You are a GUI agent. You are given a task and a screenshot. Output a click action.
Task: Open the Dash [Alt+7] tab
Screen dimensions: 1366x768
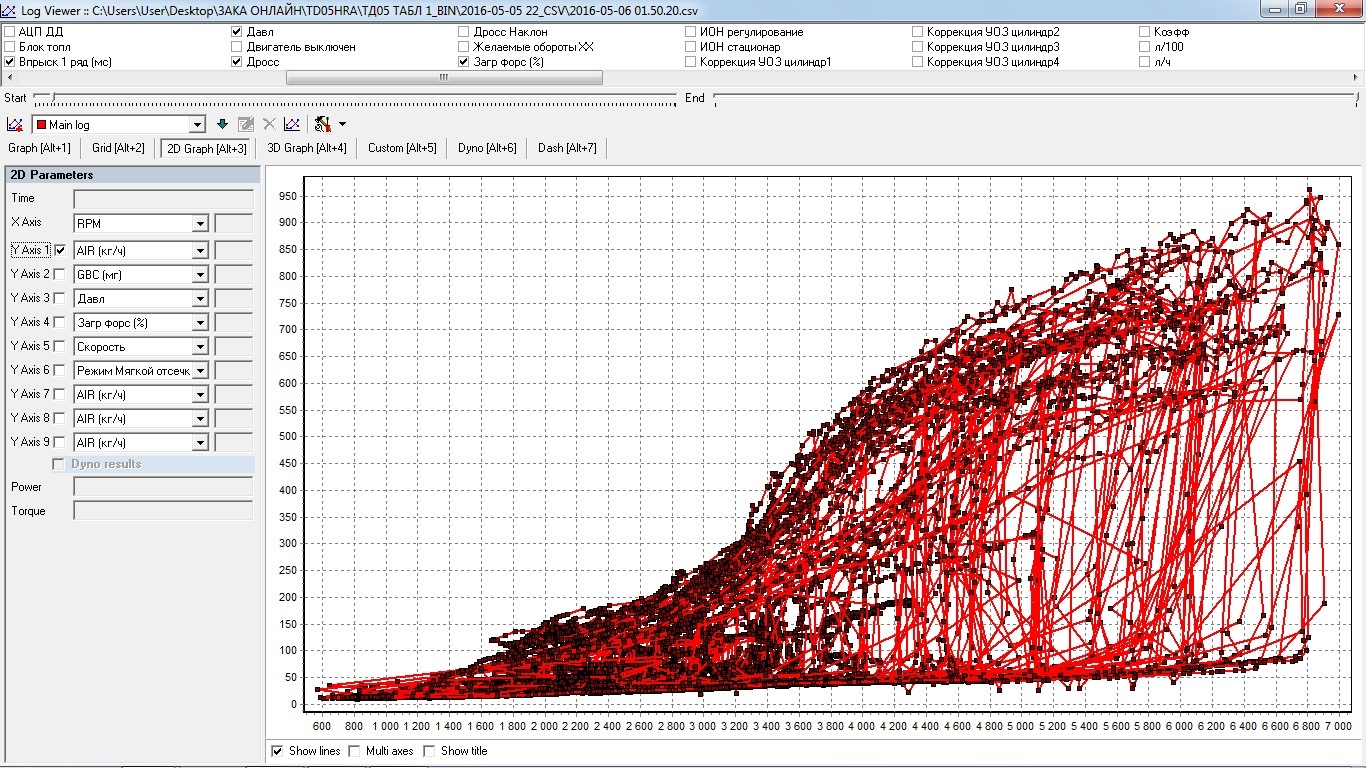click(x=567, y=148)
